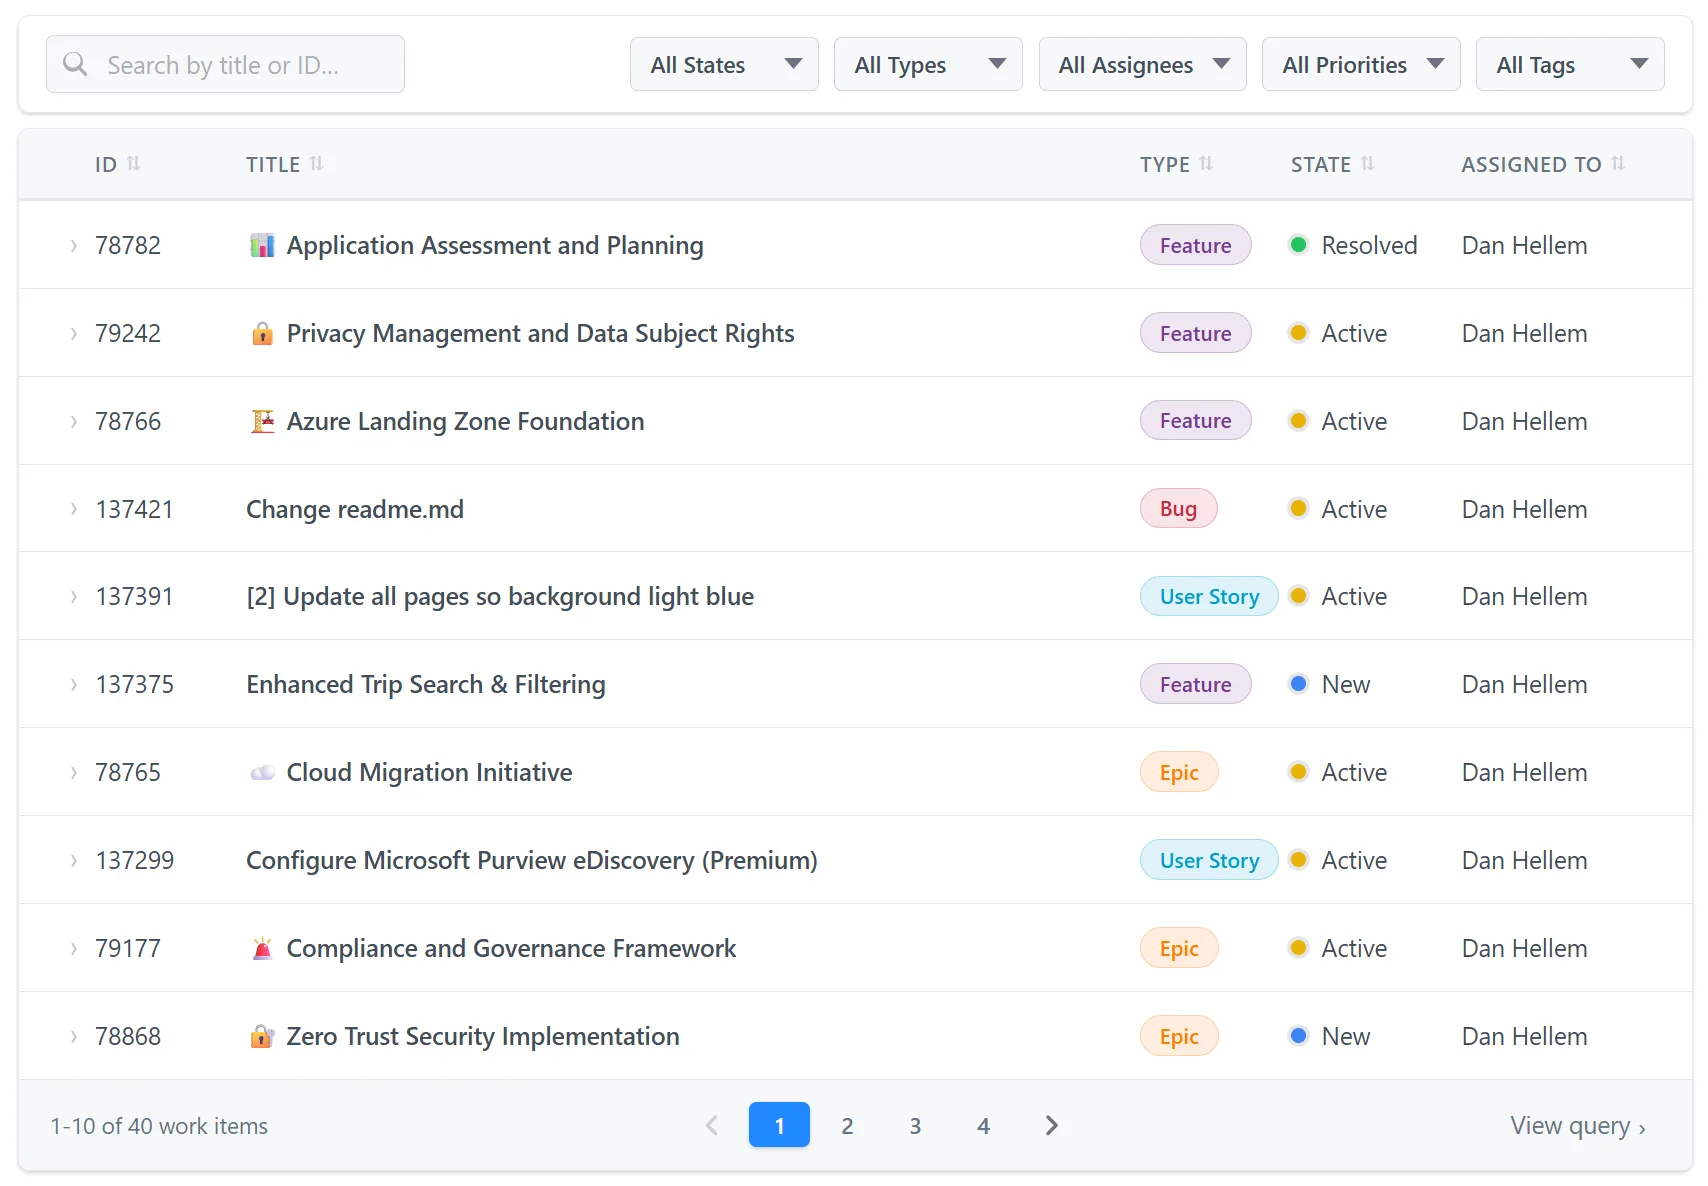Switch to page 2 of work items
1708x1186 pixels.
(847, 1126)
